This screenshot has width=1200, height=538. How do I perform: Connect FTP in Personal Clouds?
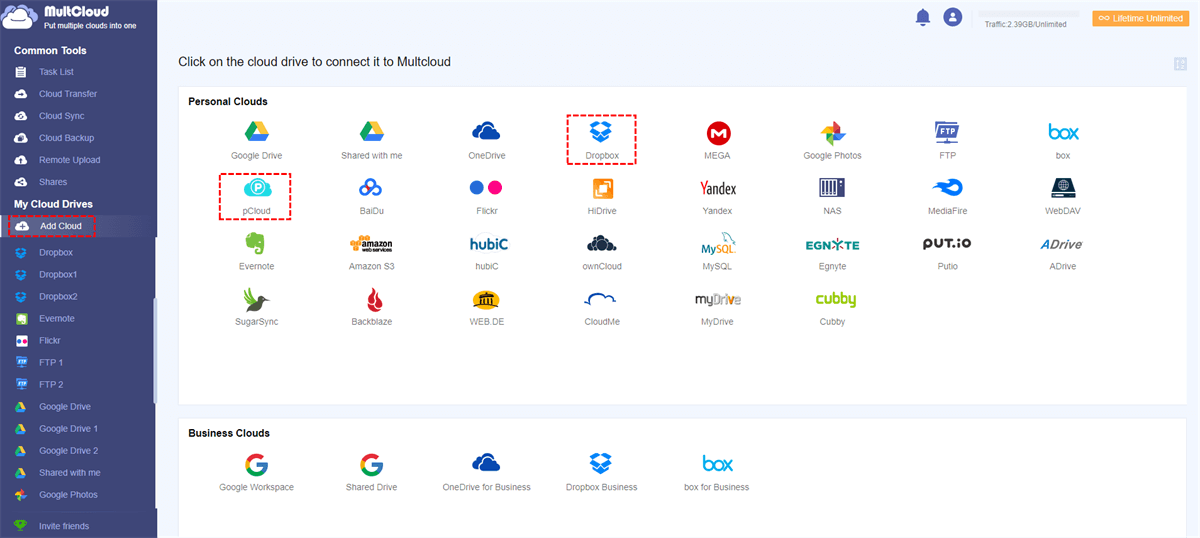click(947, 140)
